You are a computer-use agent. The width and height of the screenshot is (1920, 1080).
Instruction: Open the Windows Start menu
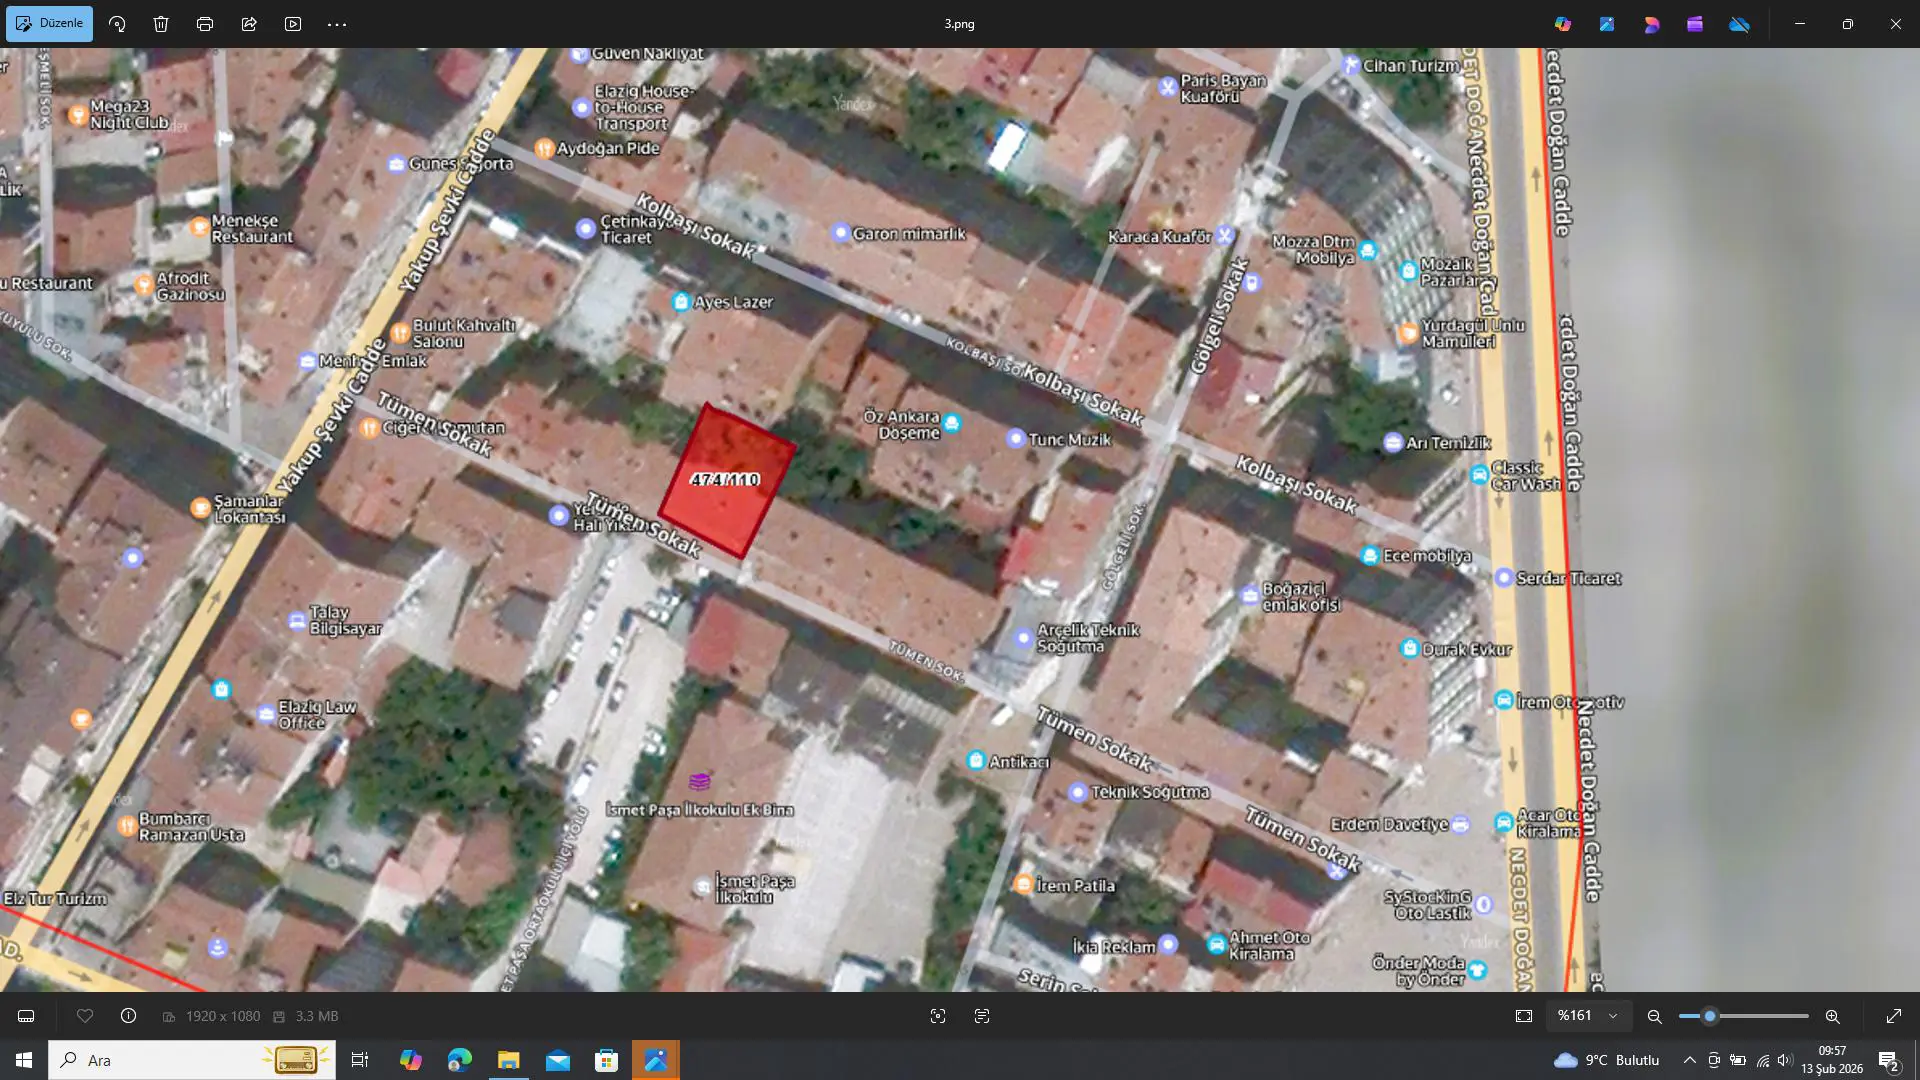[24, 1060]
